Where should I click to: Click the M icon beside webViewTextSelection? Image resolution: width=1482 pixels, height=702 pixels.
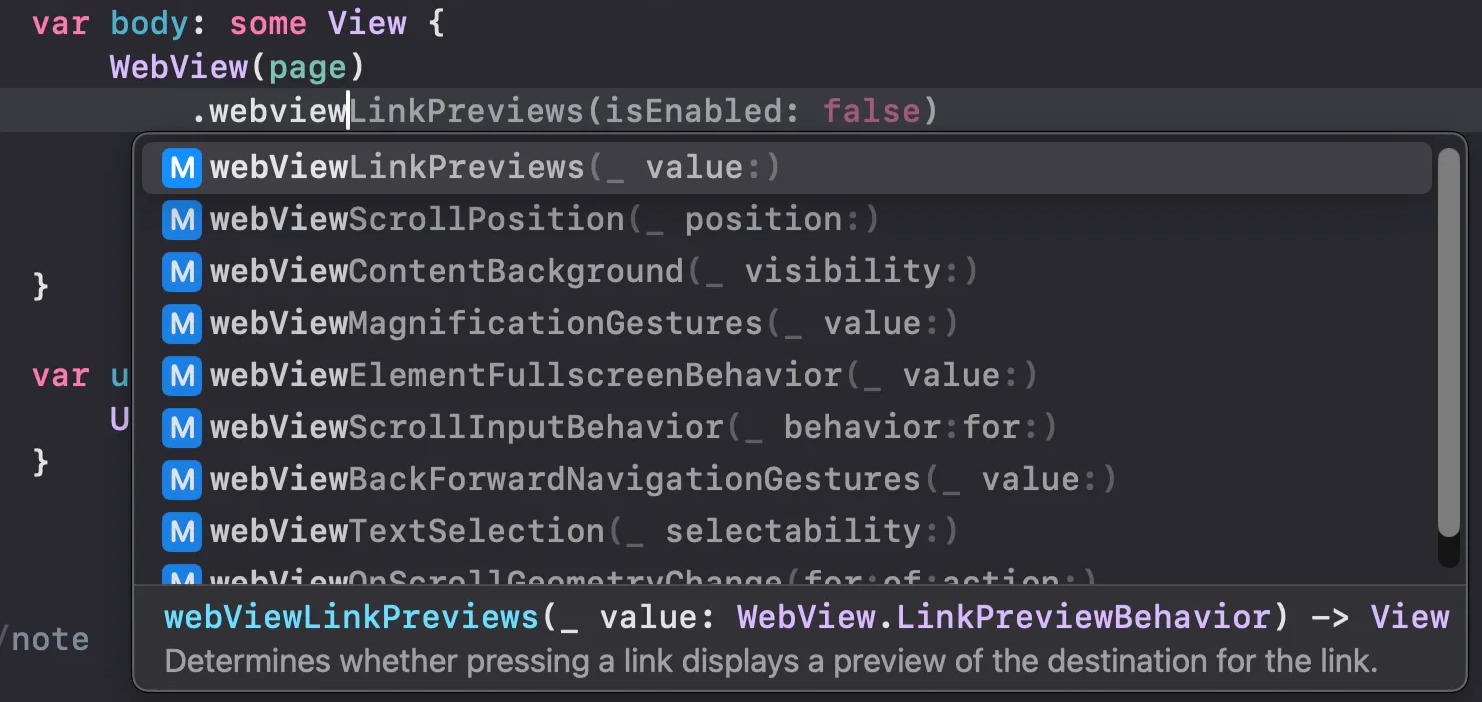(182, 532)
